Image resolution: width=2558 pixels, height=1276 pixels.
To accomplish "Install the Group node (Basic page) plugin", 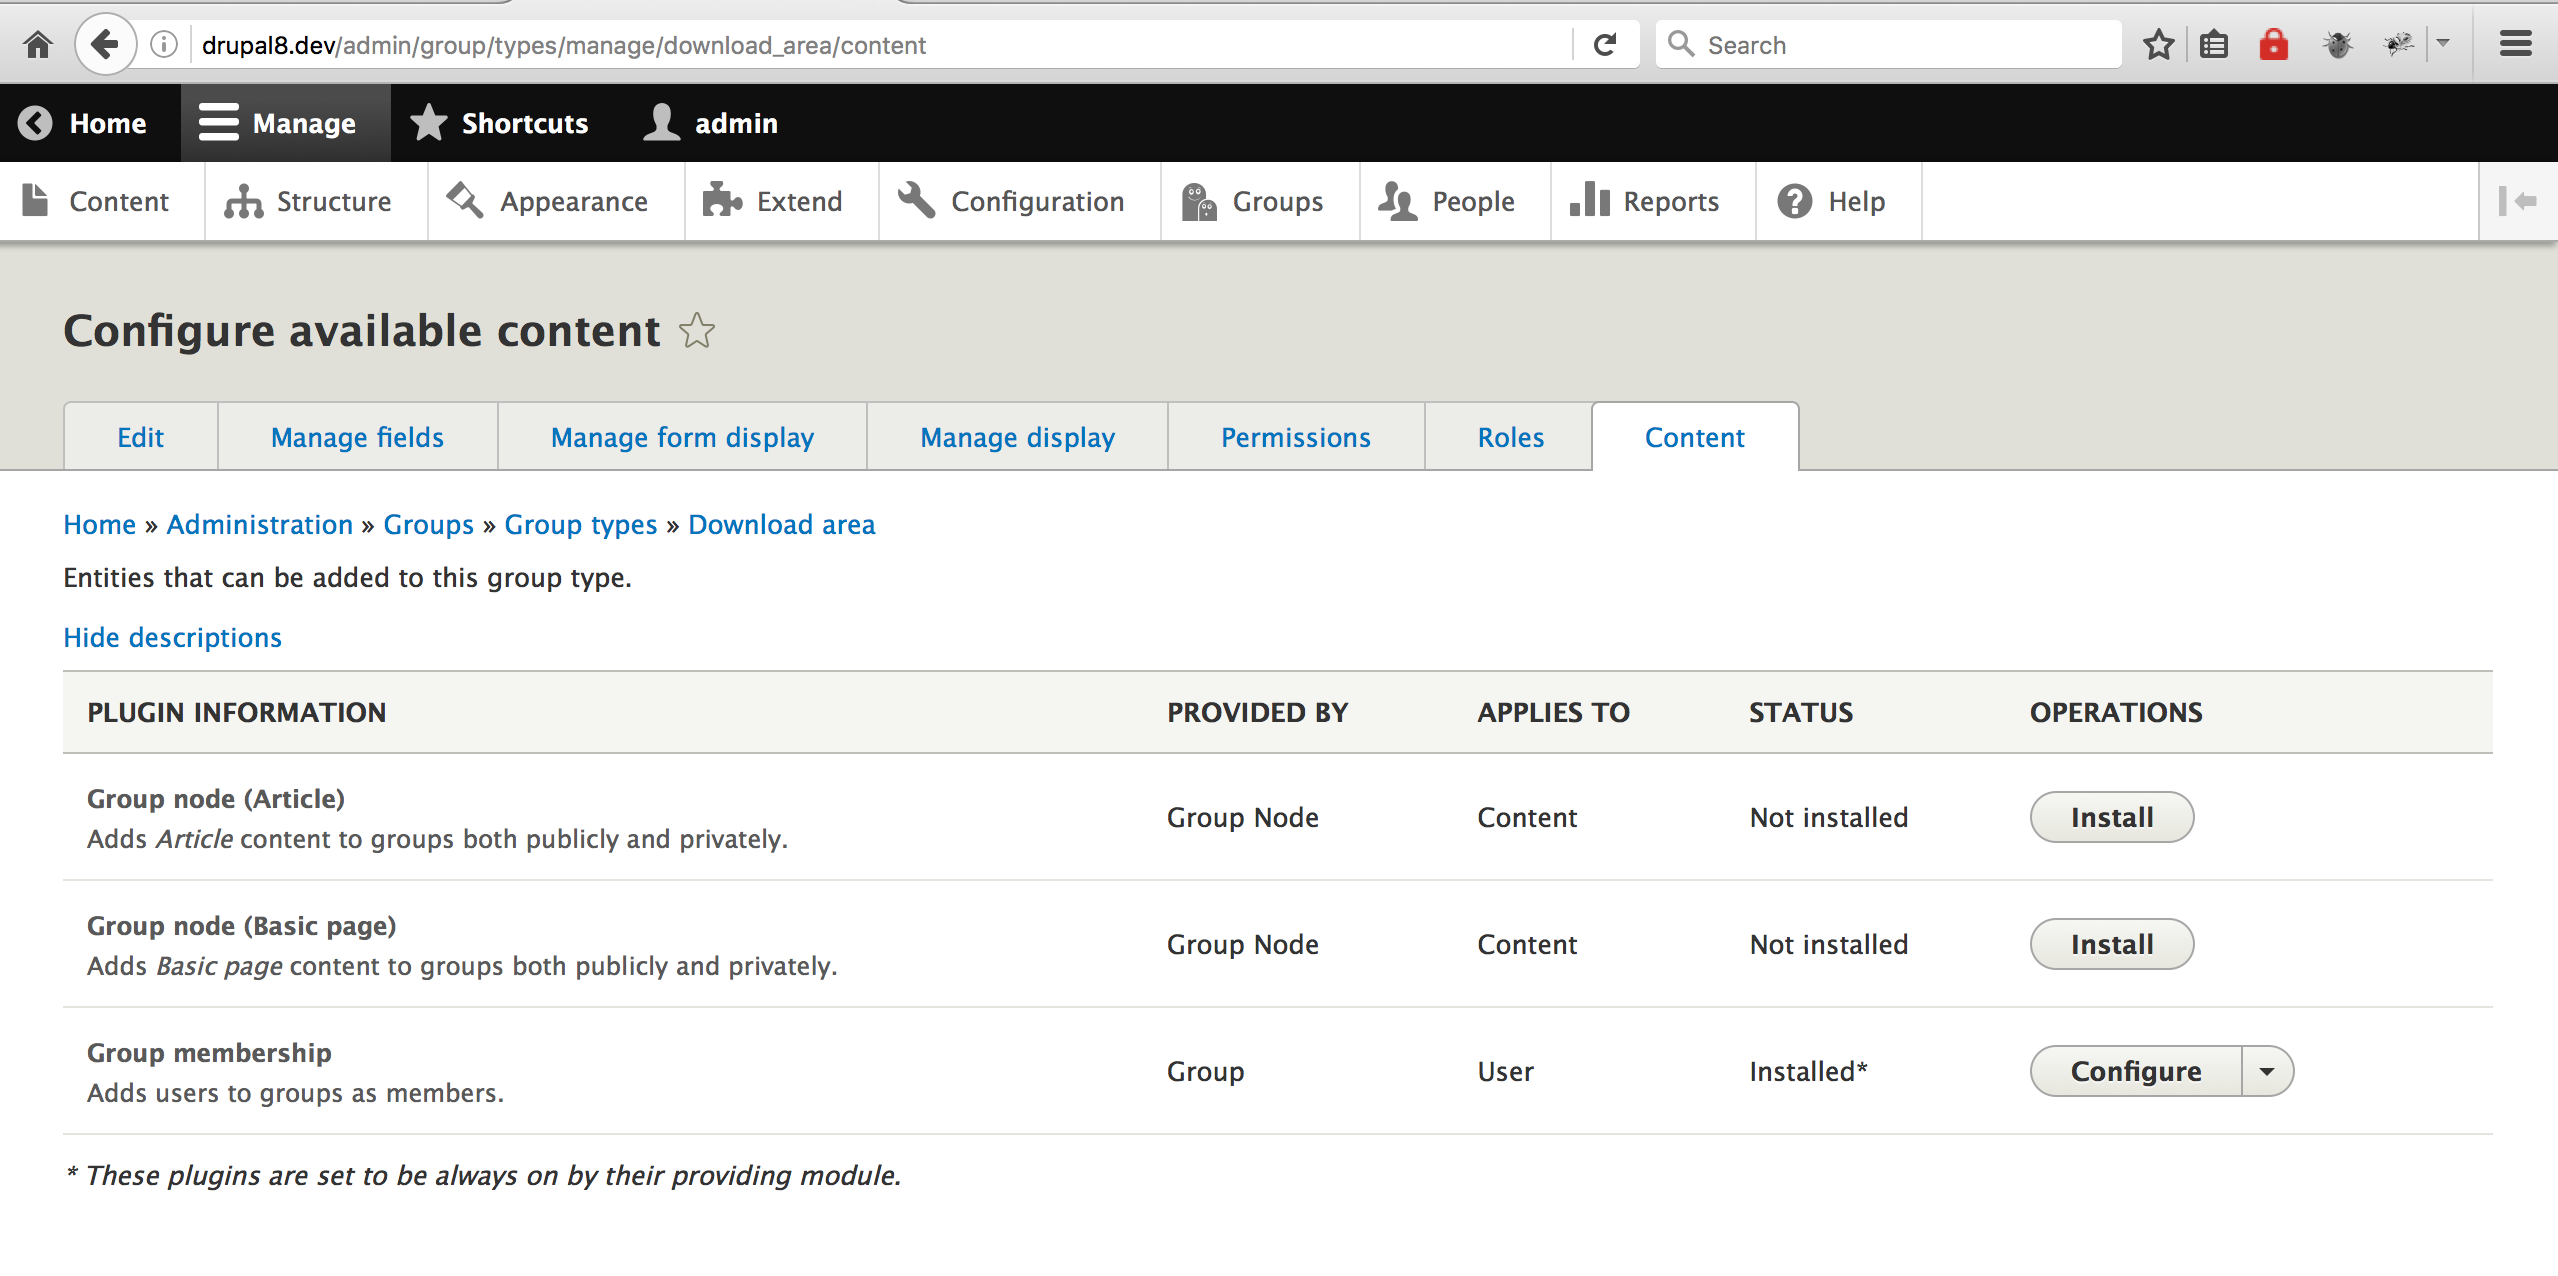I will click(x=2111, y=944).
